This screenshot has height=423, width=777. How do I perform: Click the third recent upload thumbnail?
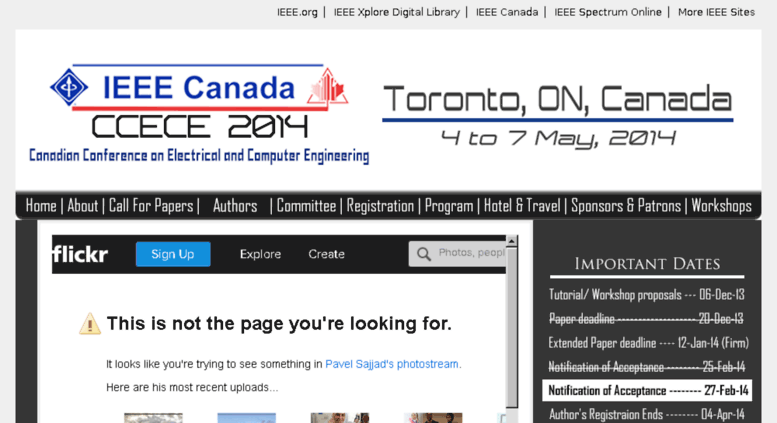click(339, 418)
